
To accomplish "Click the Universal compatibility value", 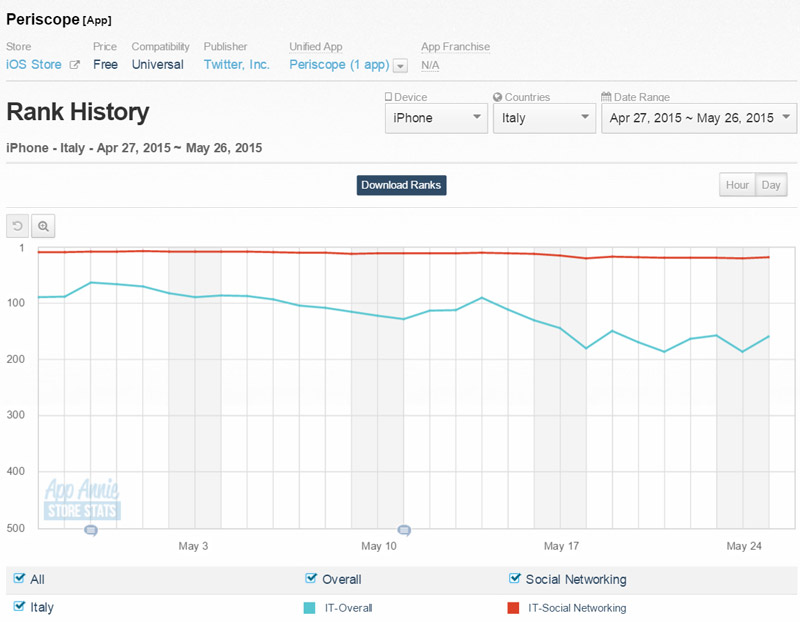I will pyautogui.click(x=158, y=65).
